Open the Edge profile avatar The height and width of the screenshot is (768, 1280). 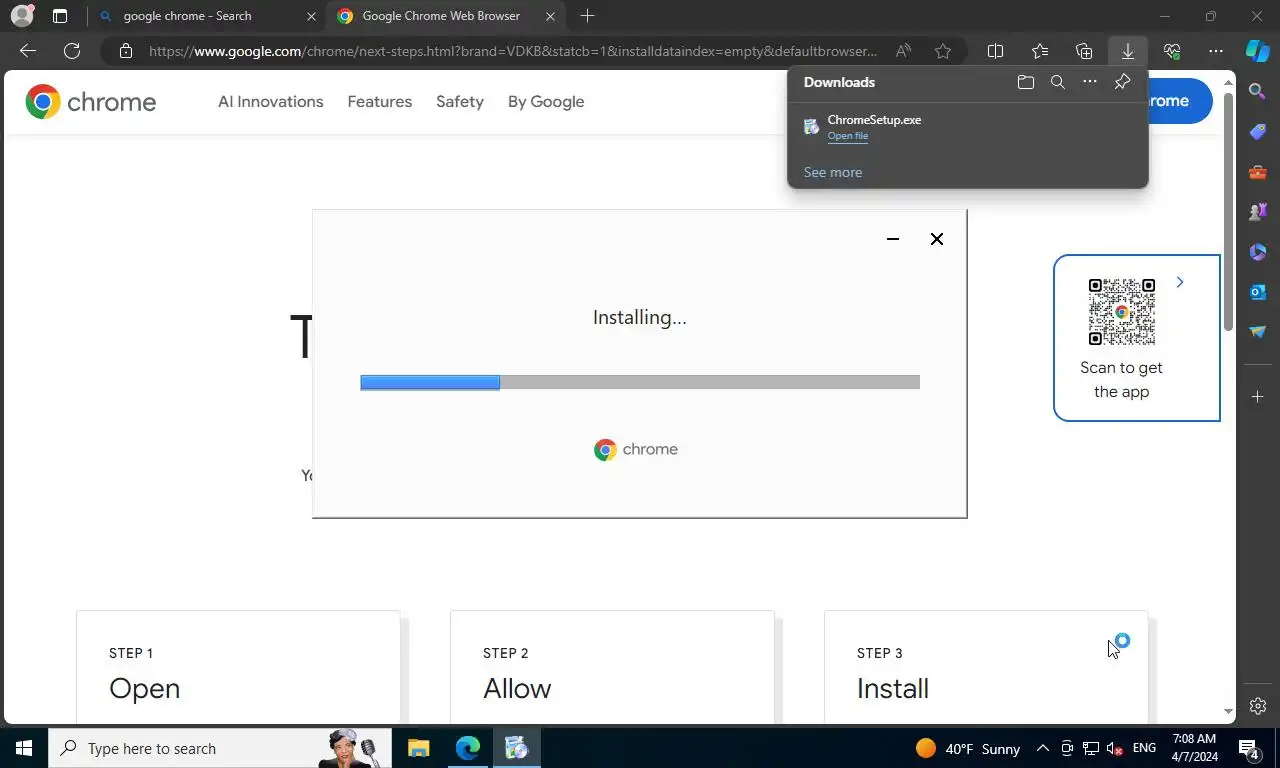[22, 16]
